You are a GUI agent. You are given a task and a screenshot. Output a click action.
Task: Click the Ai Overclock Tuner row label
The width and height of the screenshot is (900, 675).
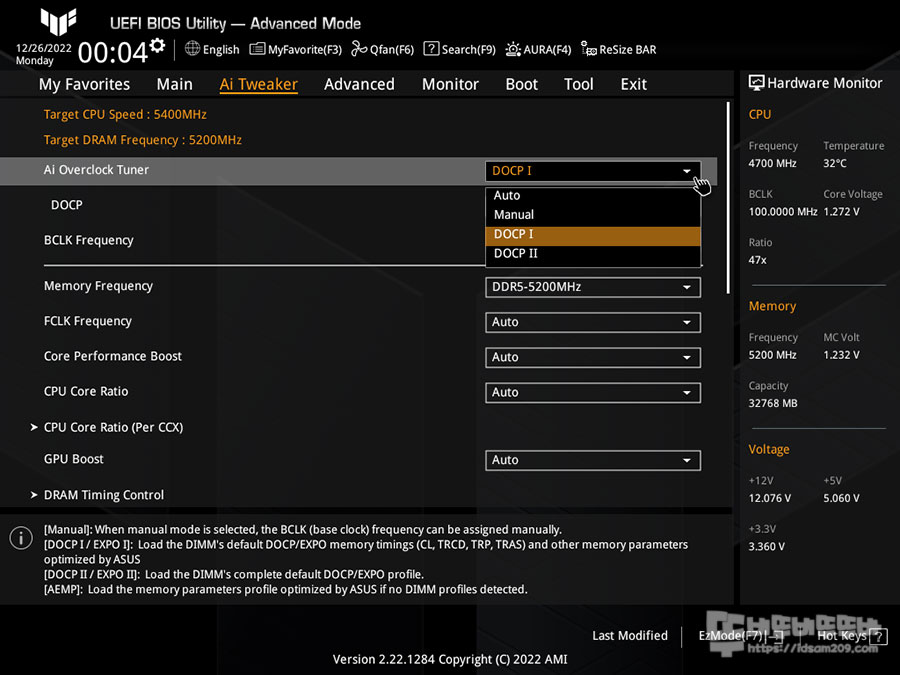point(96,170)
